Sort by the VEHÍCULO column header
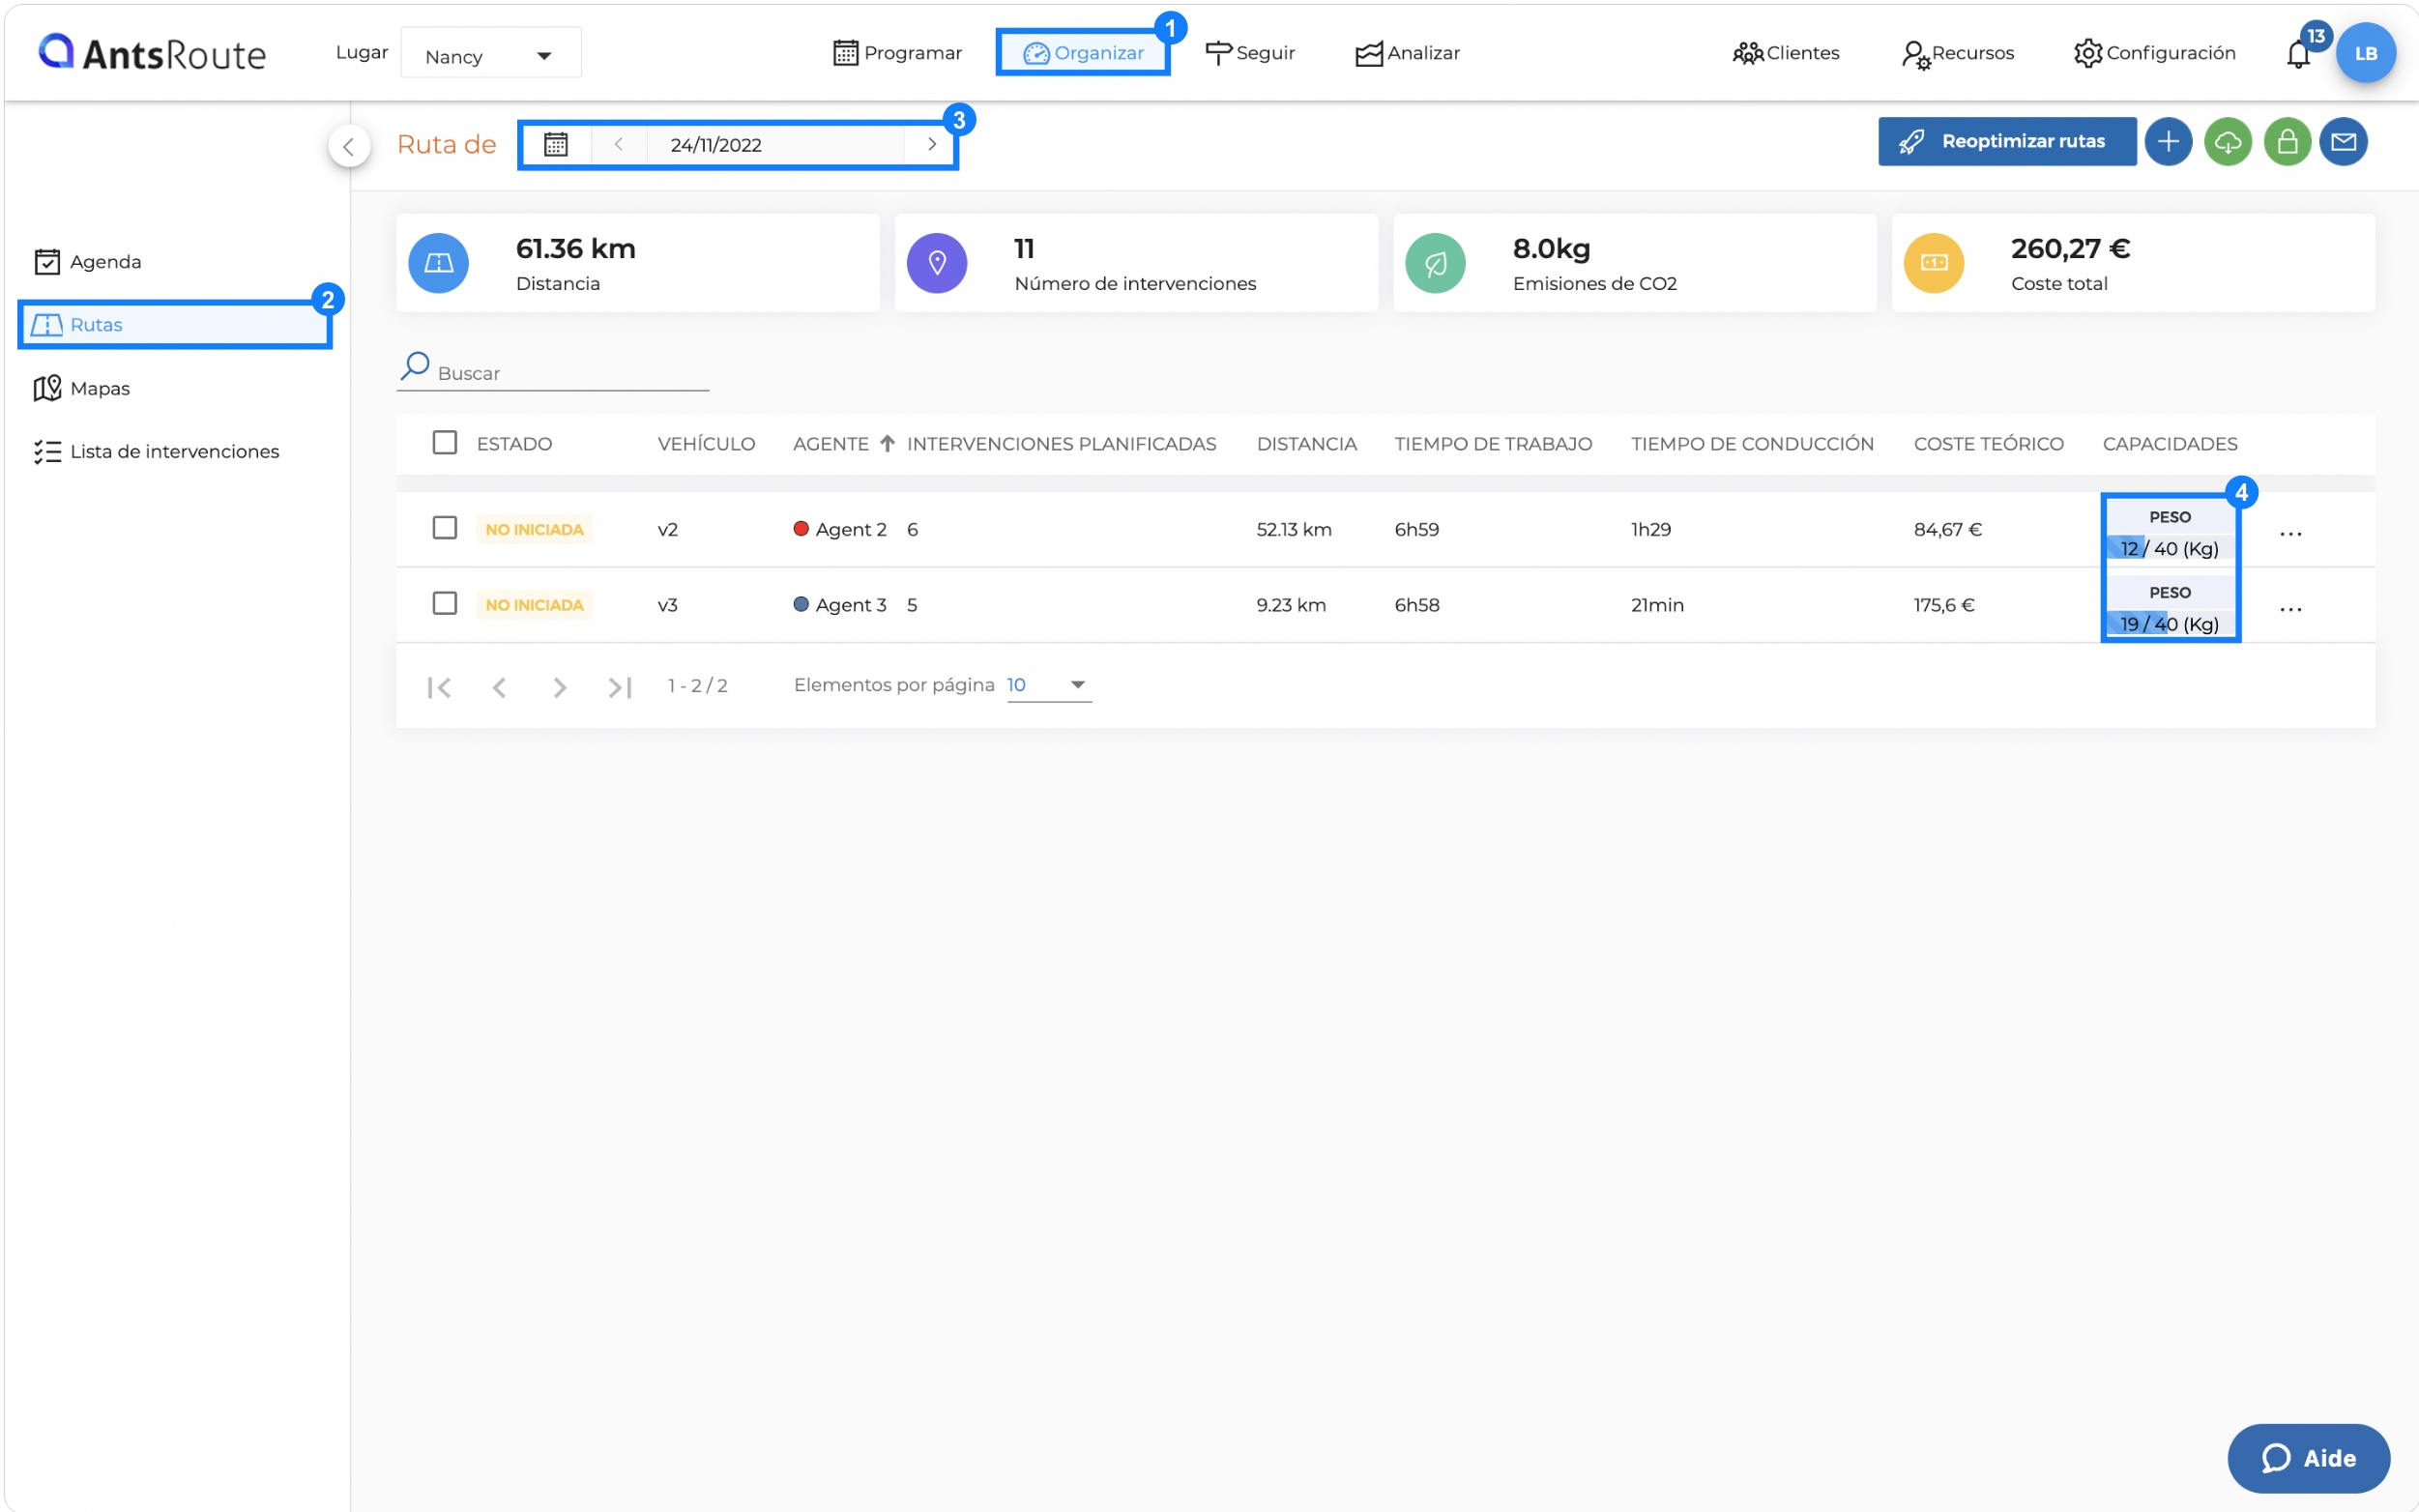2419x1512 pixels. (706, 443)
